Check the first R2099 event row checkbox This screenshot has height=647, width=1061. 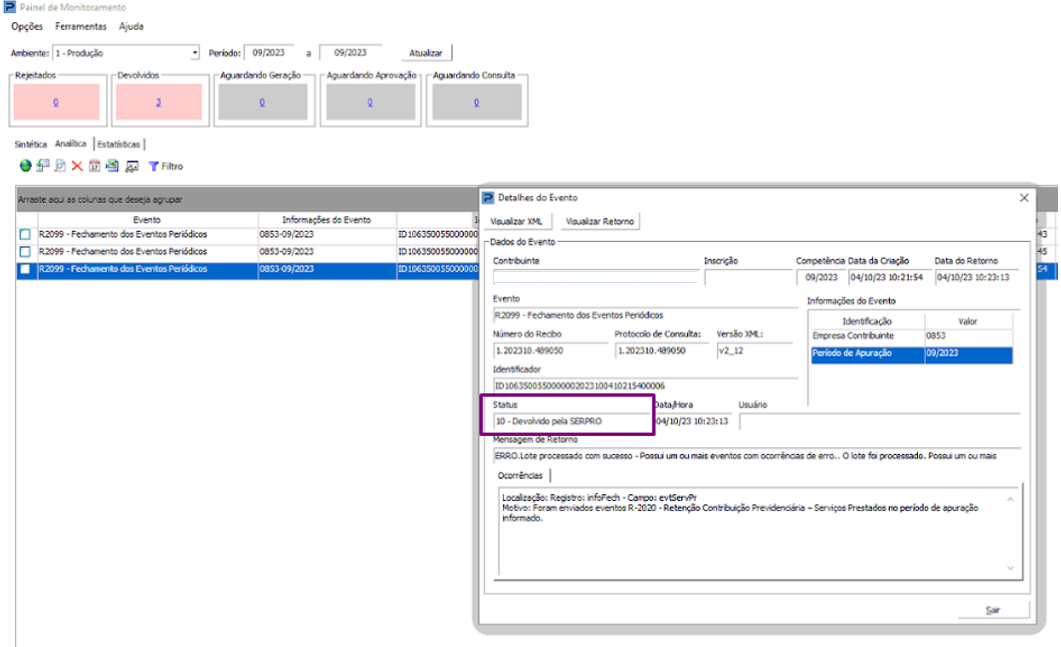click(x=25, y=235)
